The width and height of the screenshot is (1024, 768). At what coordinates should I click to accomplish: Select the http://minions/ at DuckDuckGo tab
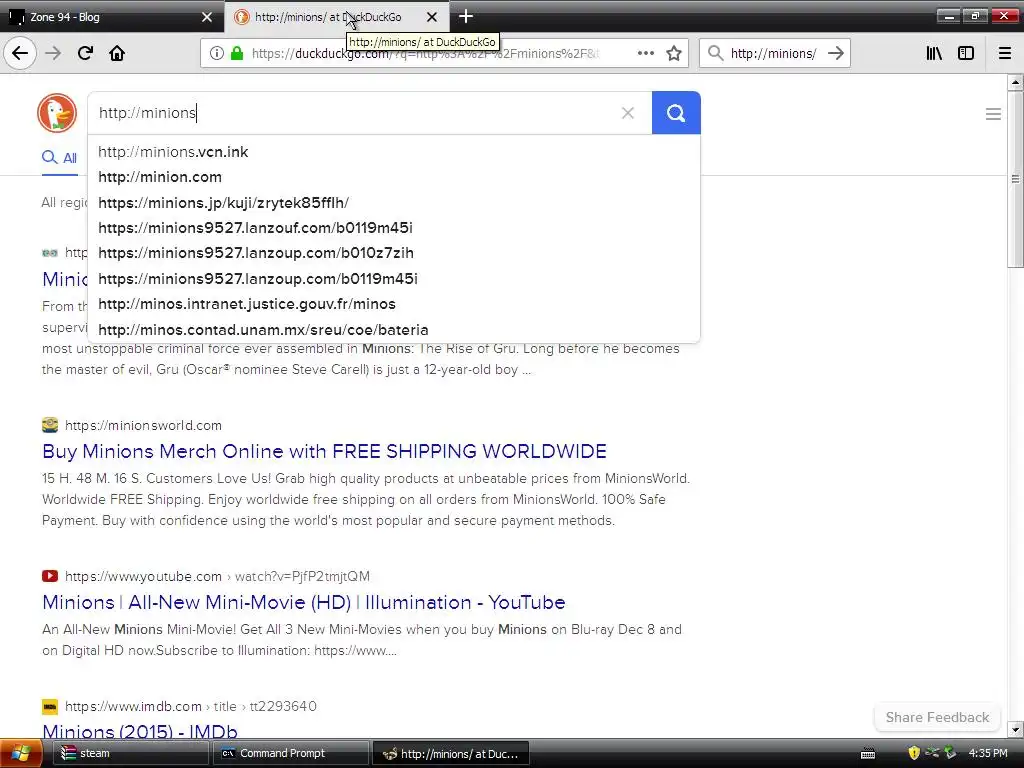(x=336, y=17)
